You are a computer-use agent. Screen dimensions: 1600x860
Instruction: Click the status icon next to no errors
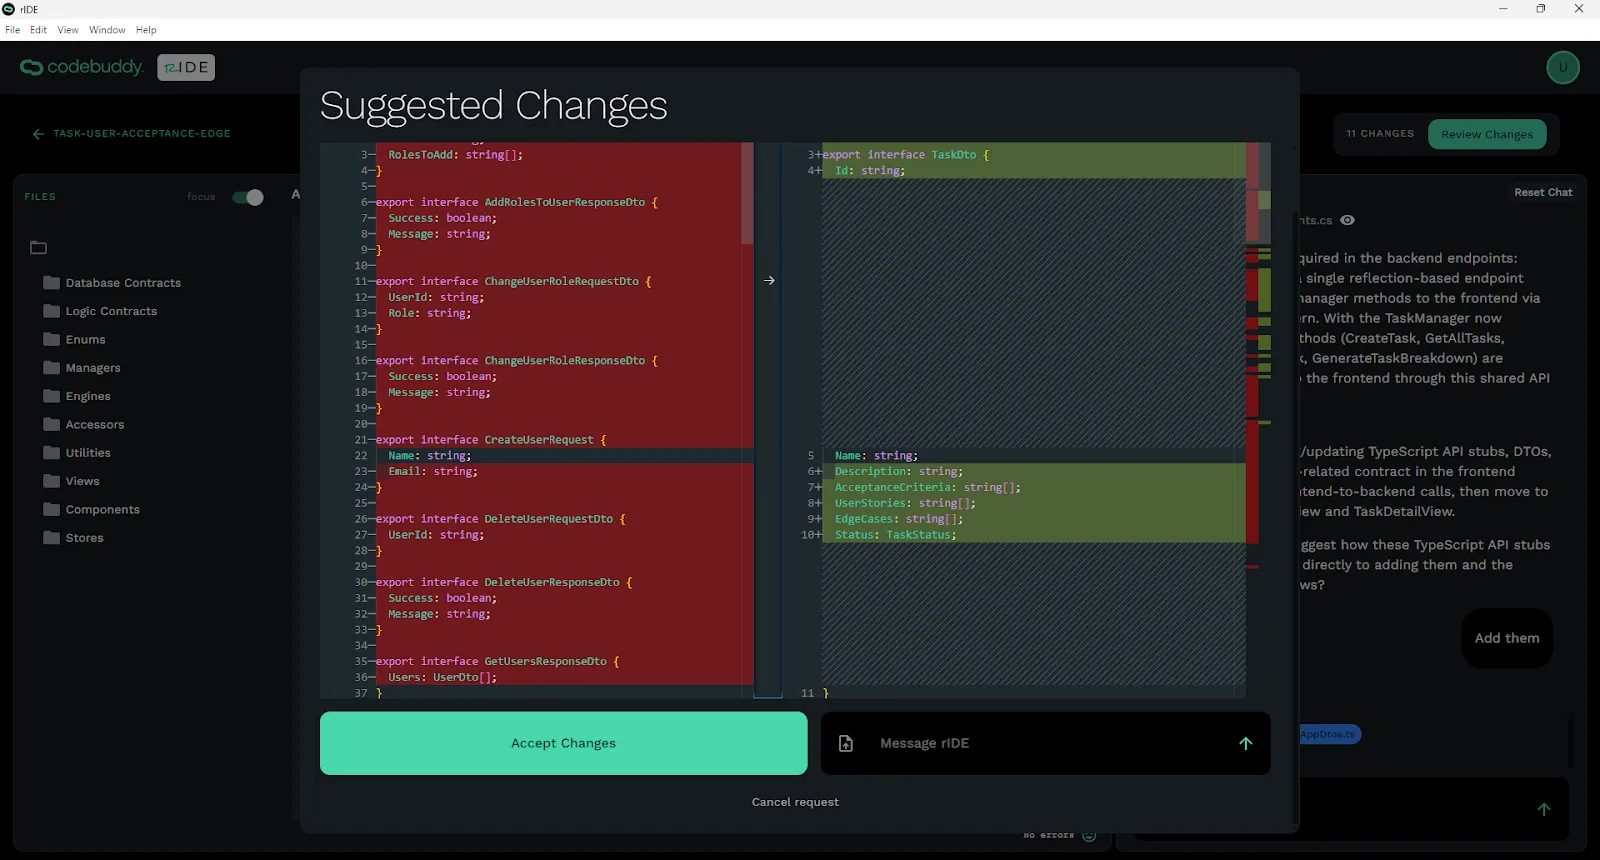[x=1089, y=835]
